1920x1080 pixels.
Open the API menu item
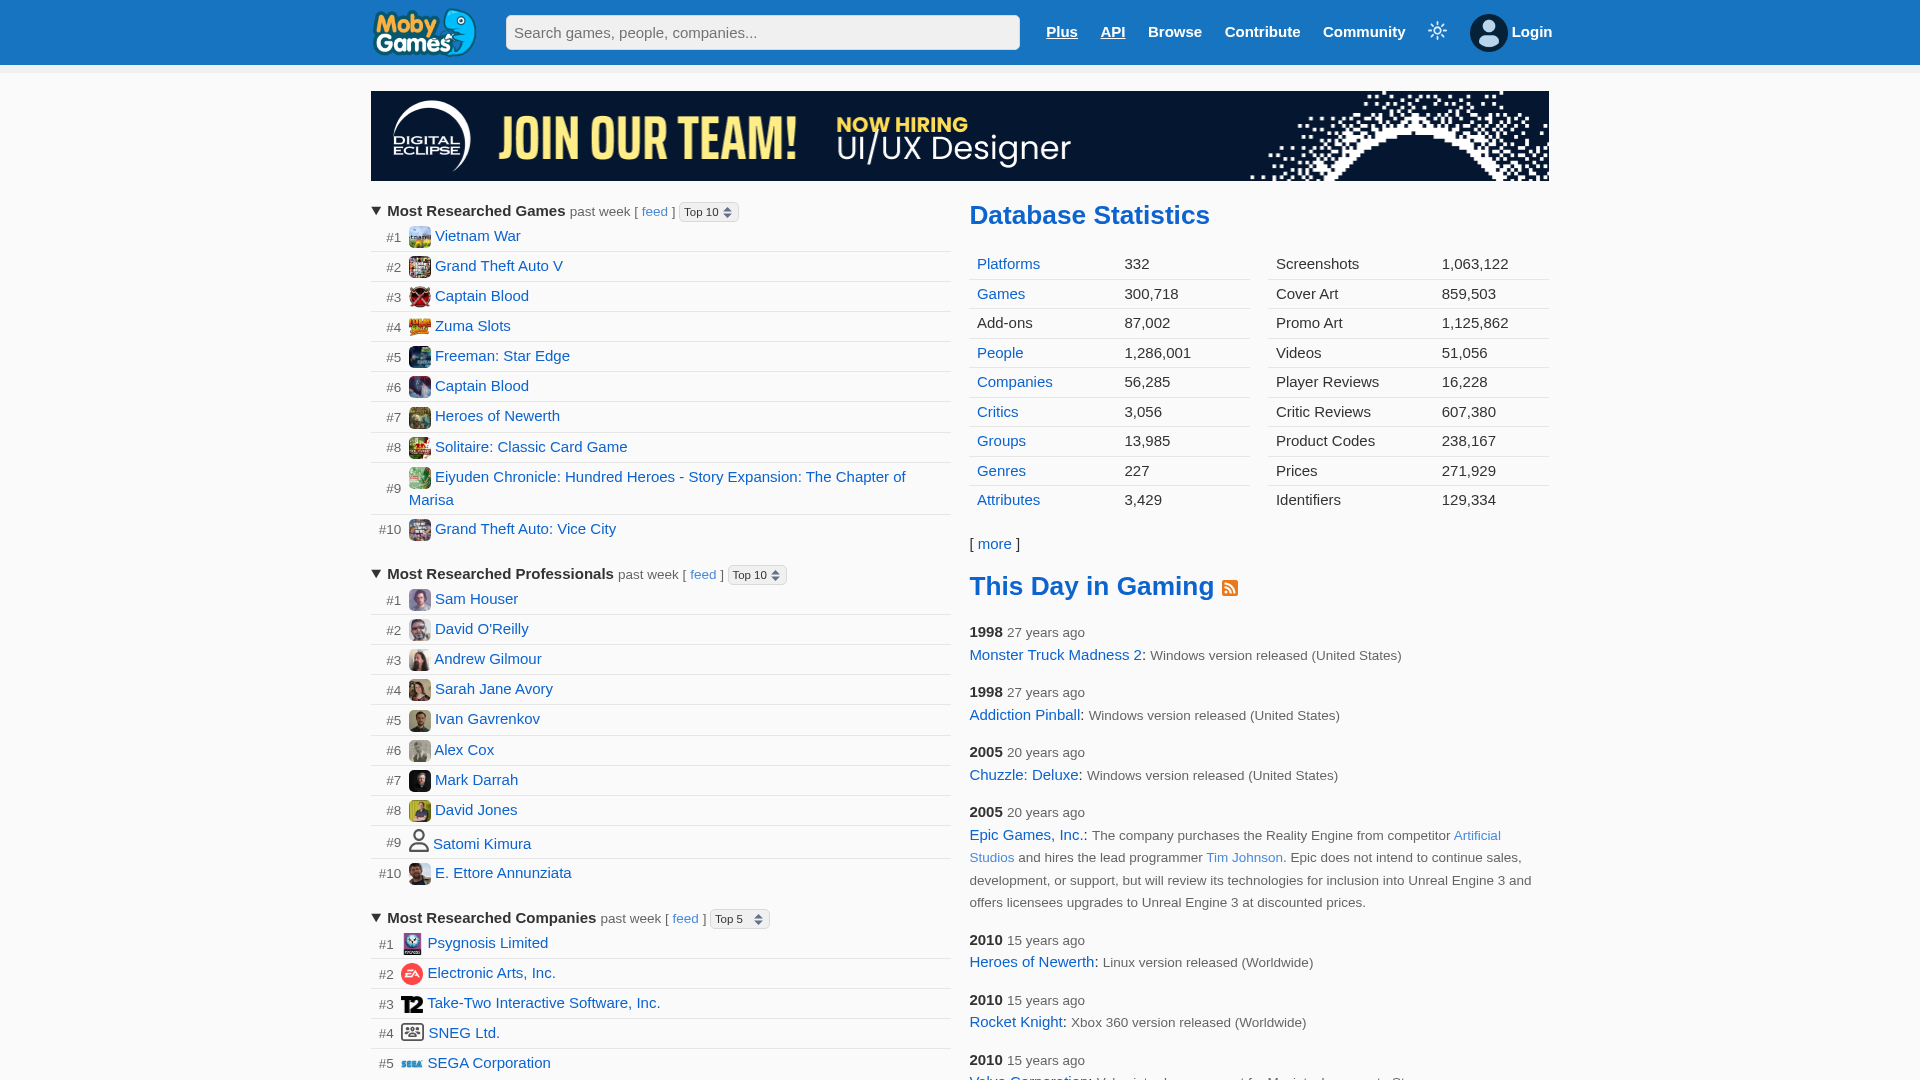1112,32
